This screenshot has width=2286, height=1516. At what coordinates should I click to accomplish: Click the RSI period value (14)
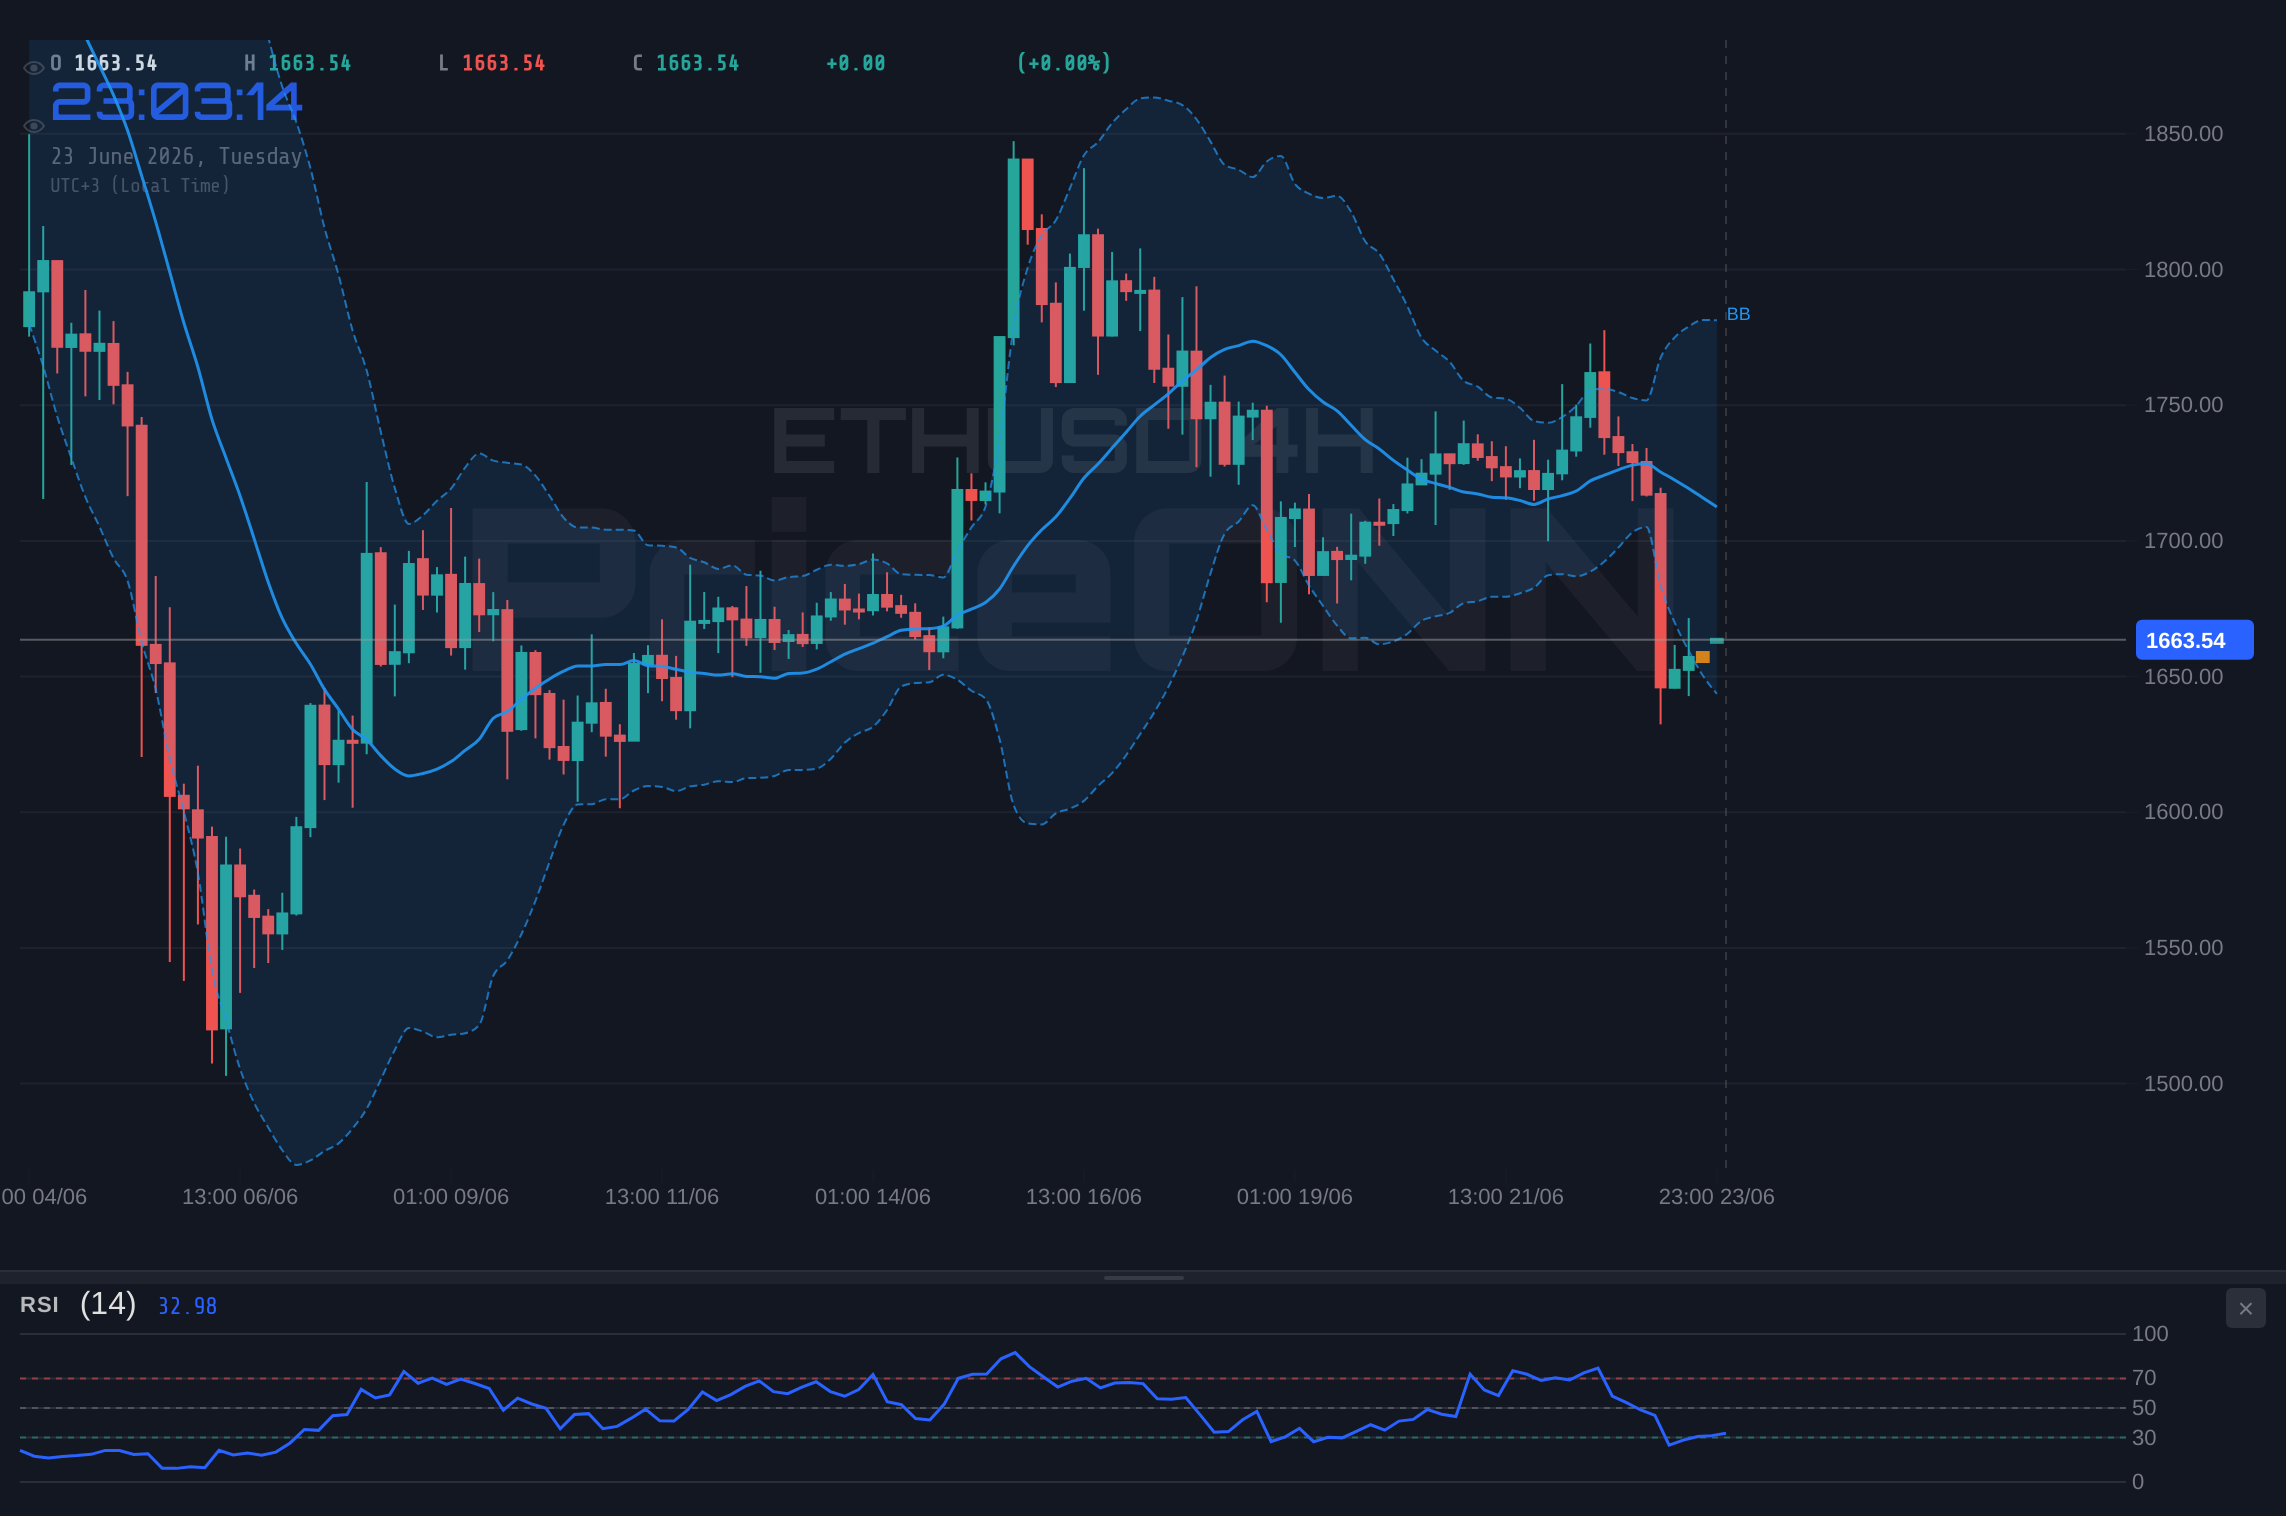108,1304
